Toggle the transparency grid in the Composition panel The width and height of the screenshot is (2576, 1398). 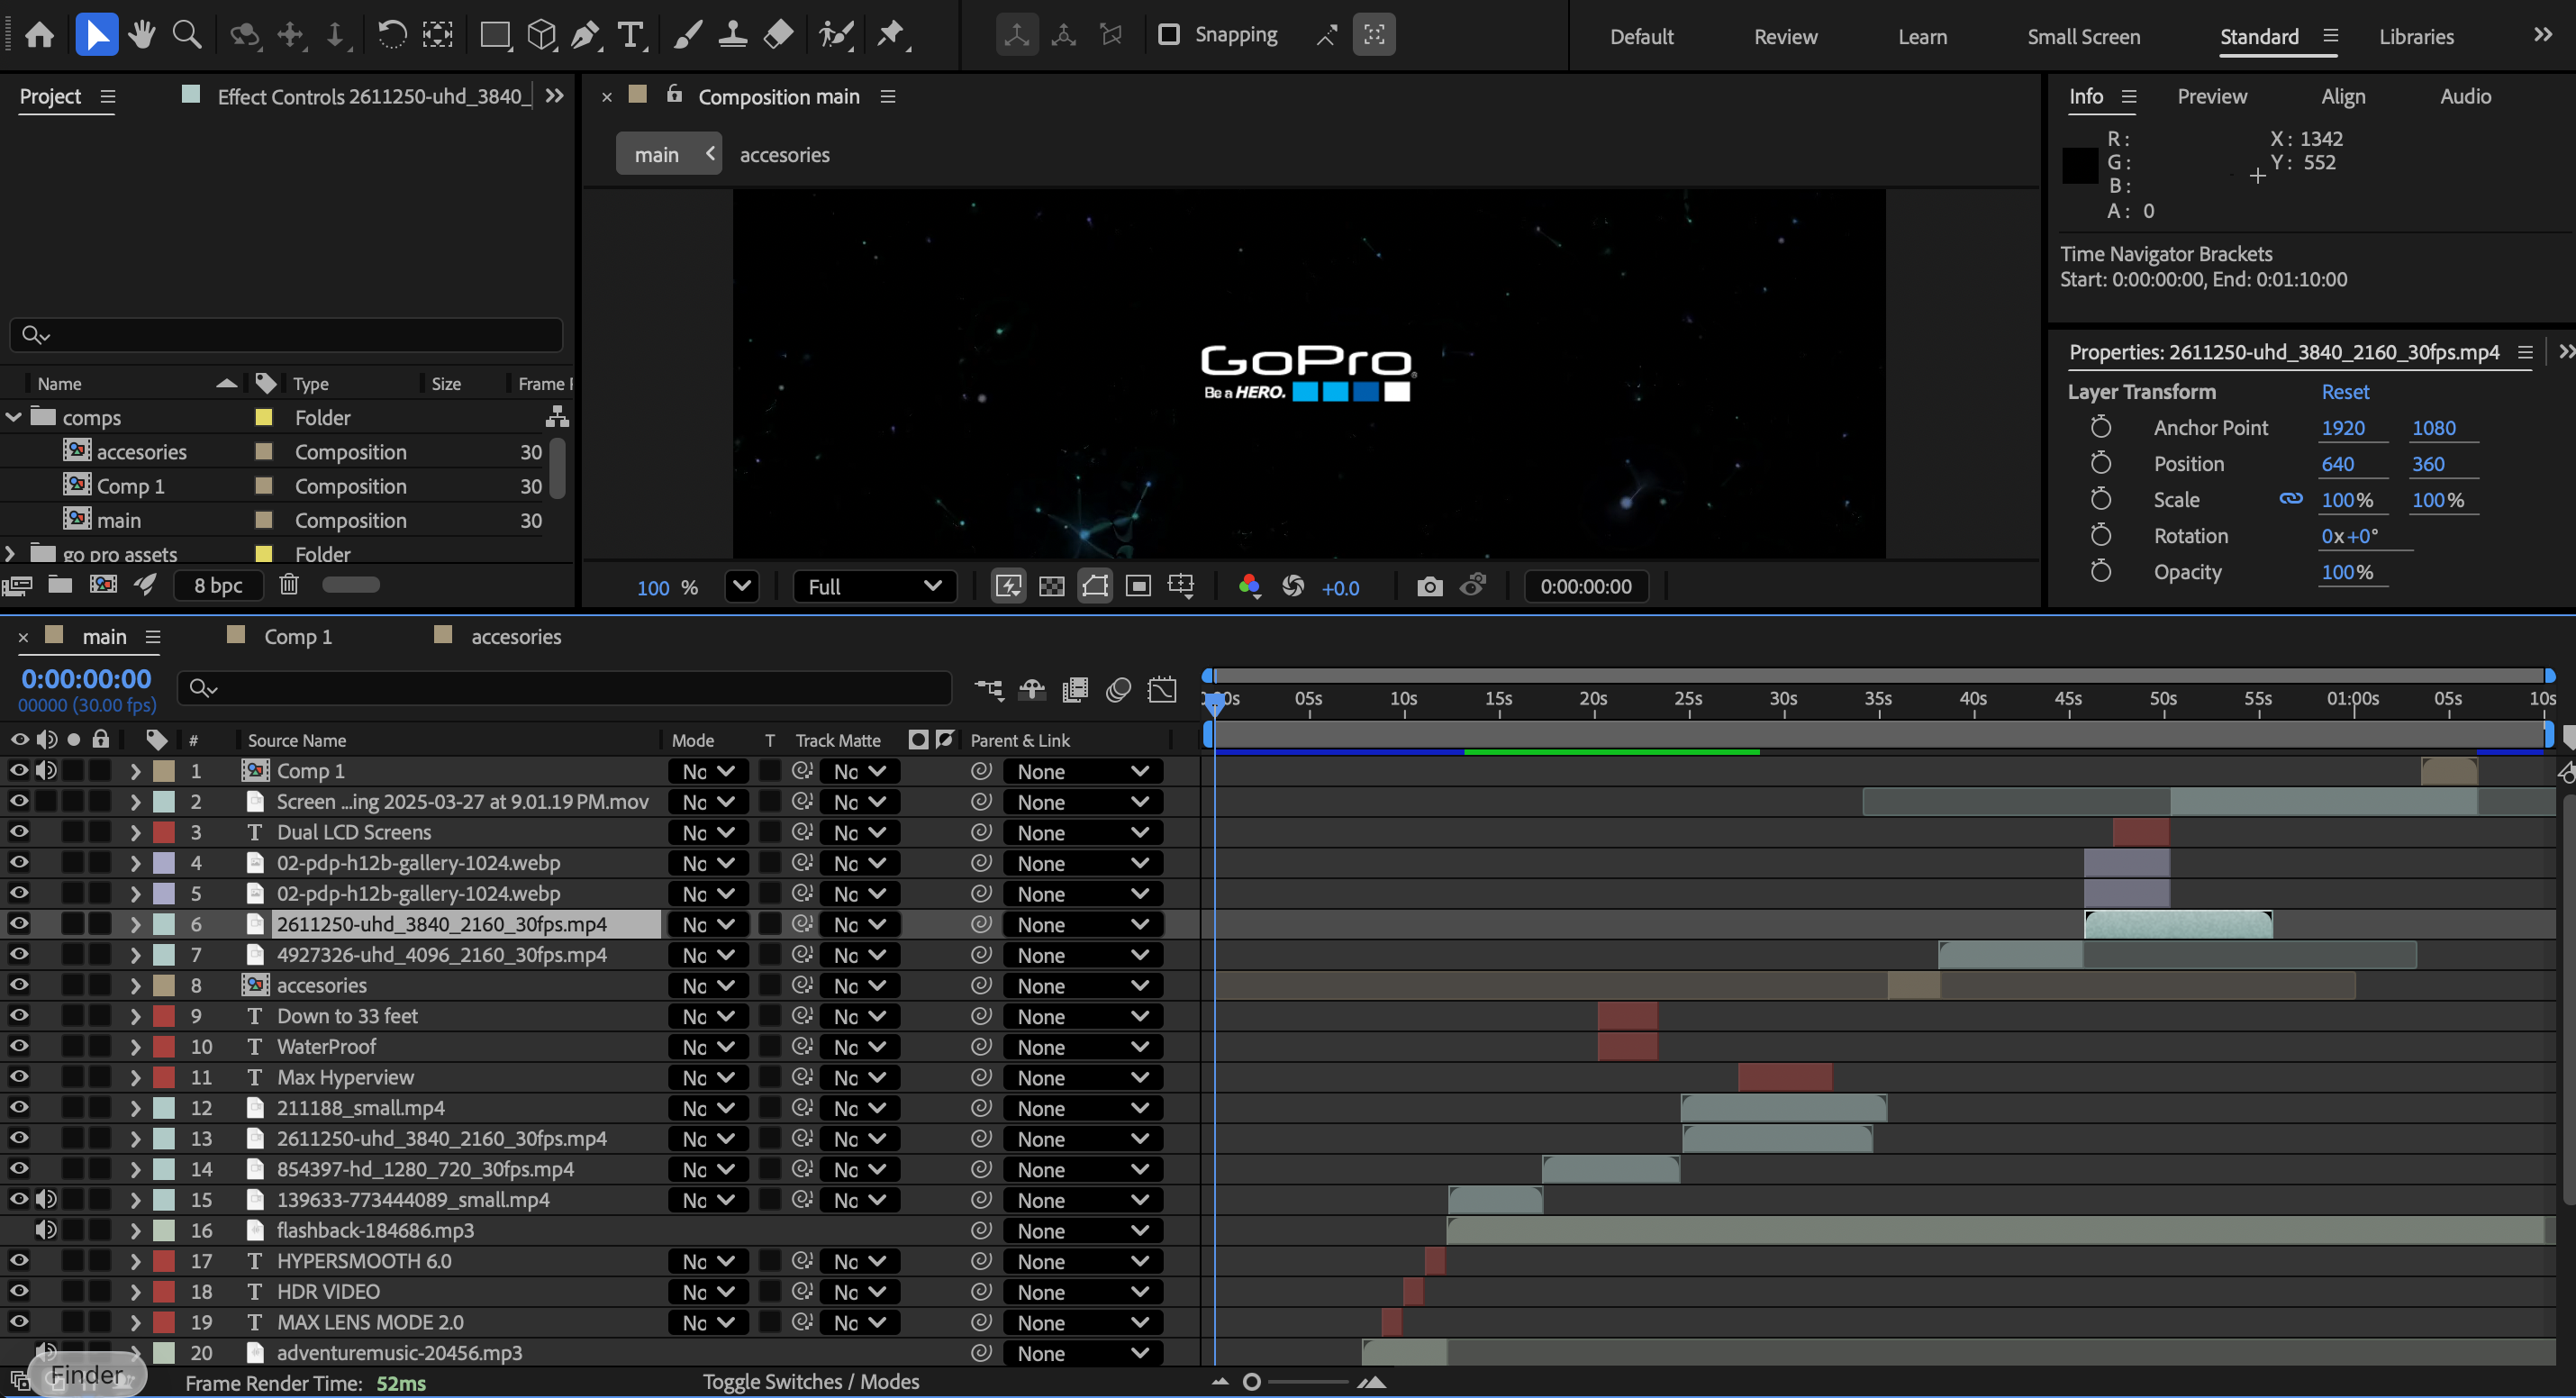click(x=1051, y=587)
